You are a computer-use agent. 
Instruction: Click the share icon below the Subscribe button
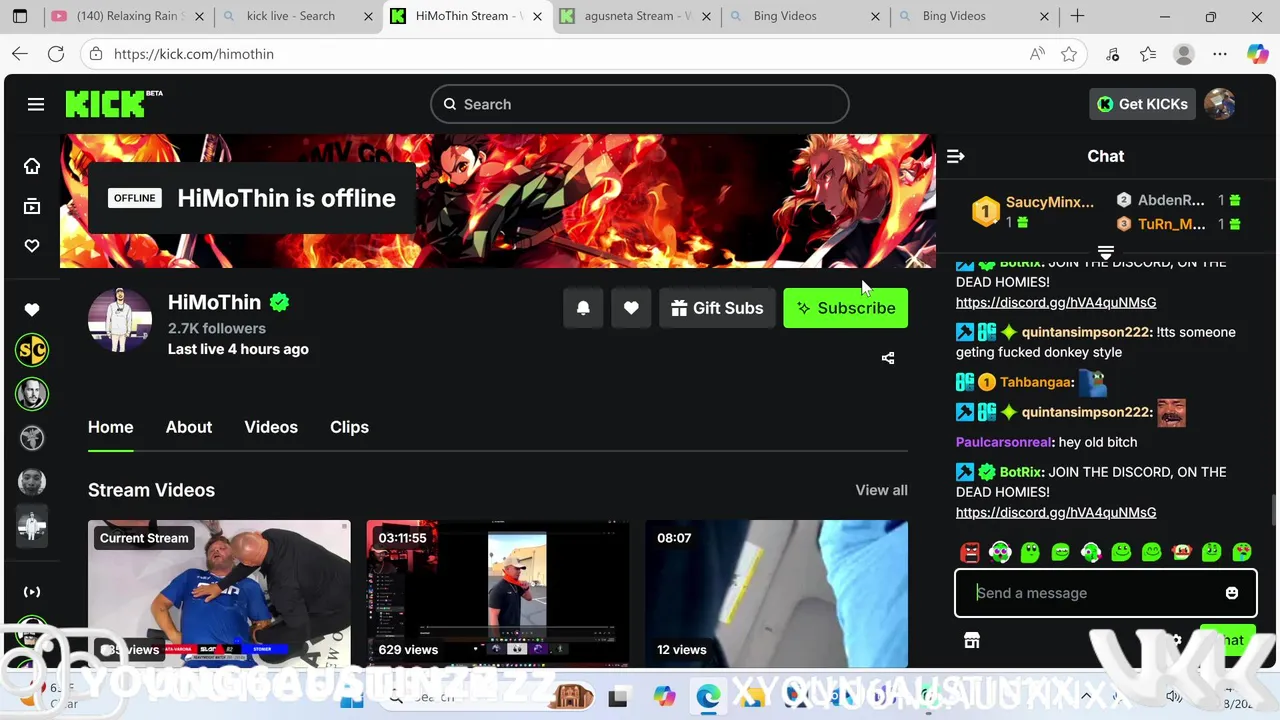[x=888, y=358]
